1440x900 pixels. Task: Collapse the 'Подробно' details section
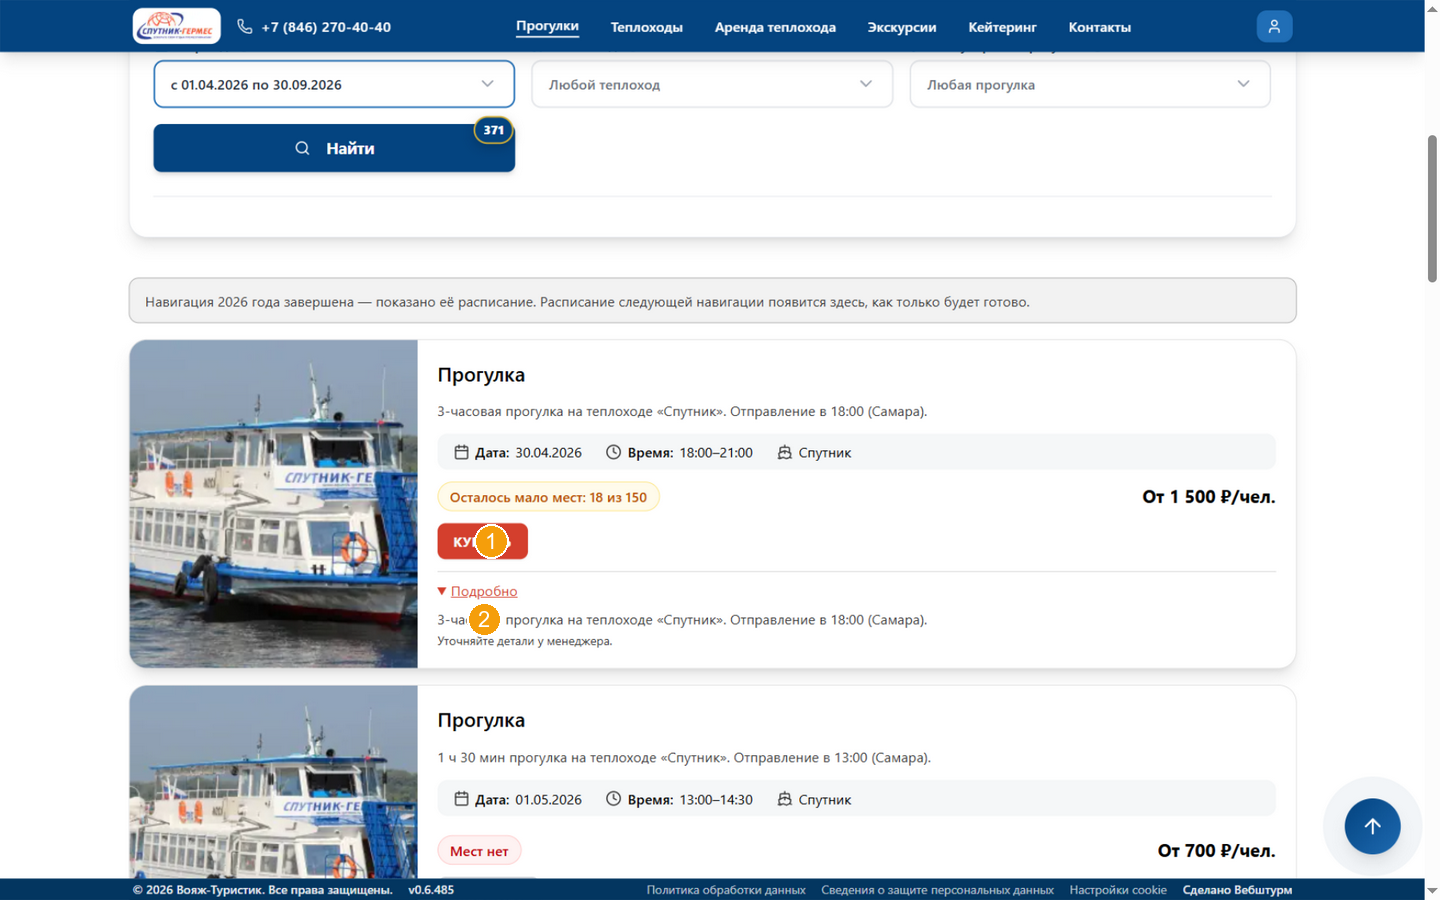tap(484, 591)
